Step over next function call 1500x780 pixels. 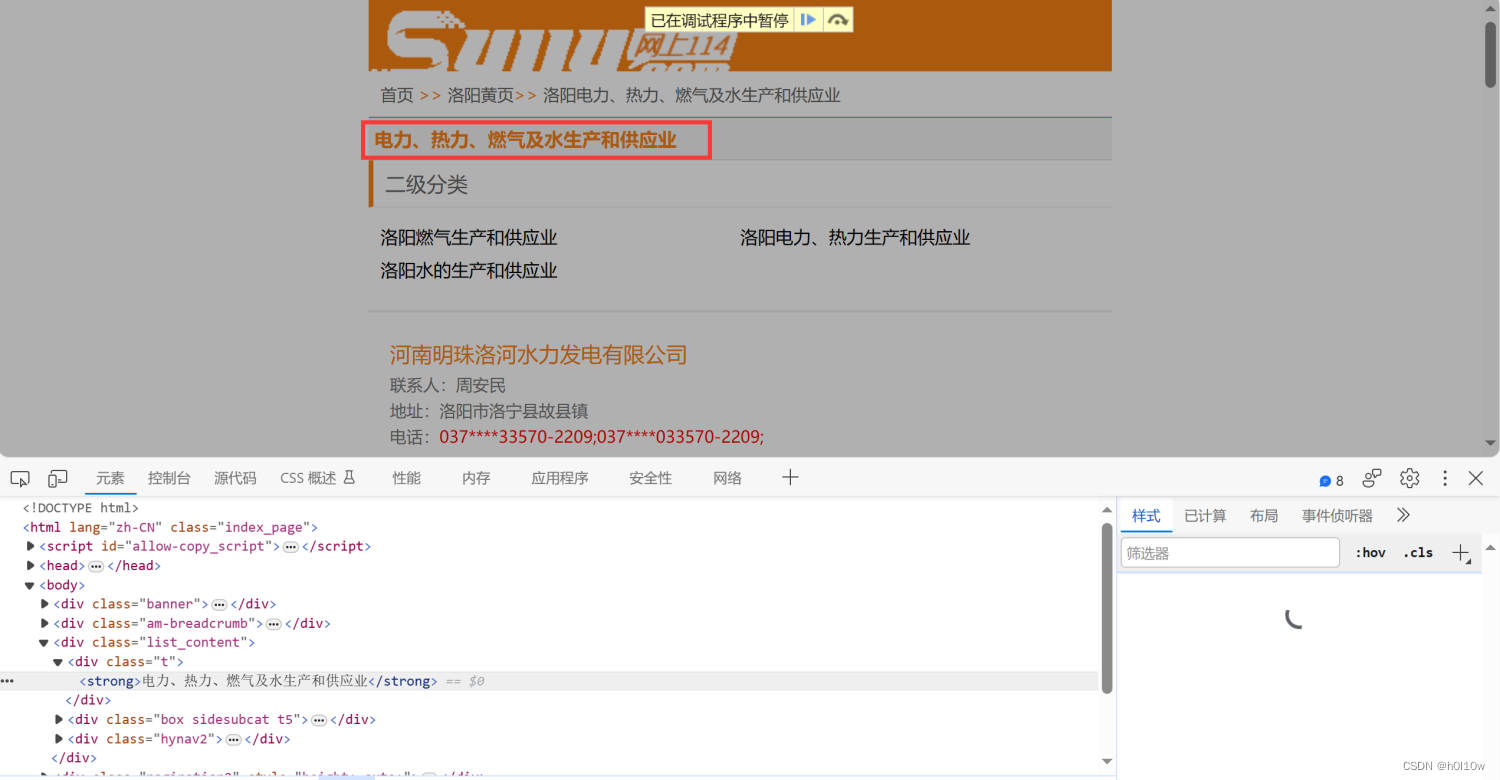point(838,20)
